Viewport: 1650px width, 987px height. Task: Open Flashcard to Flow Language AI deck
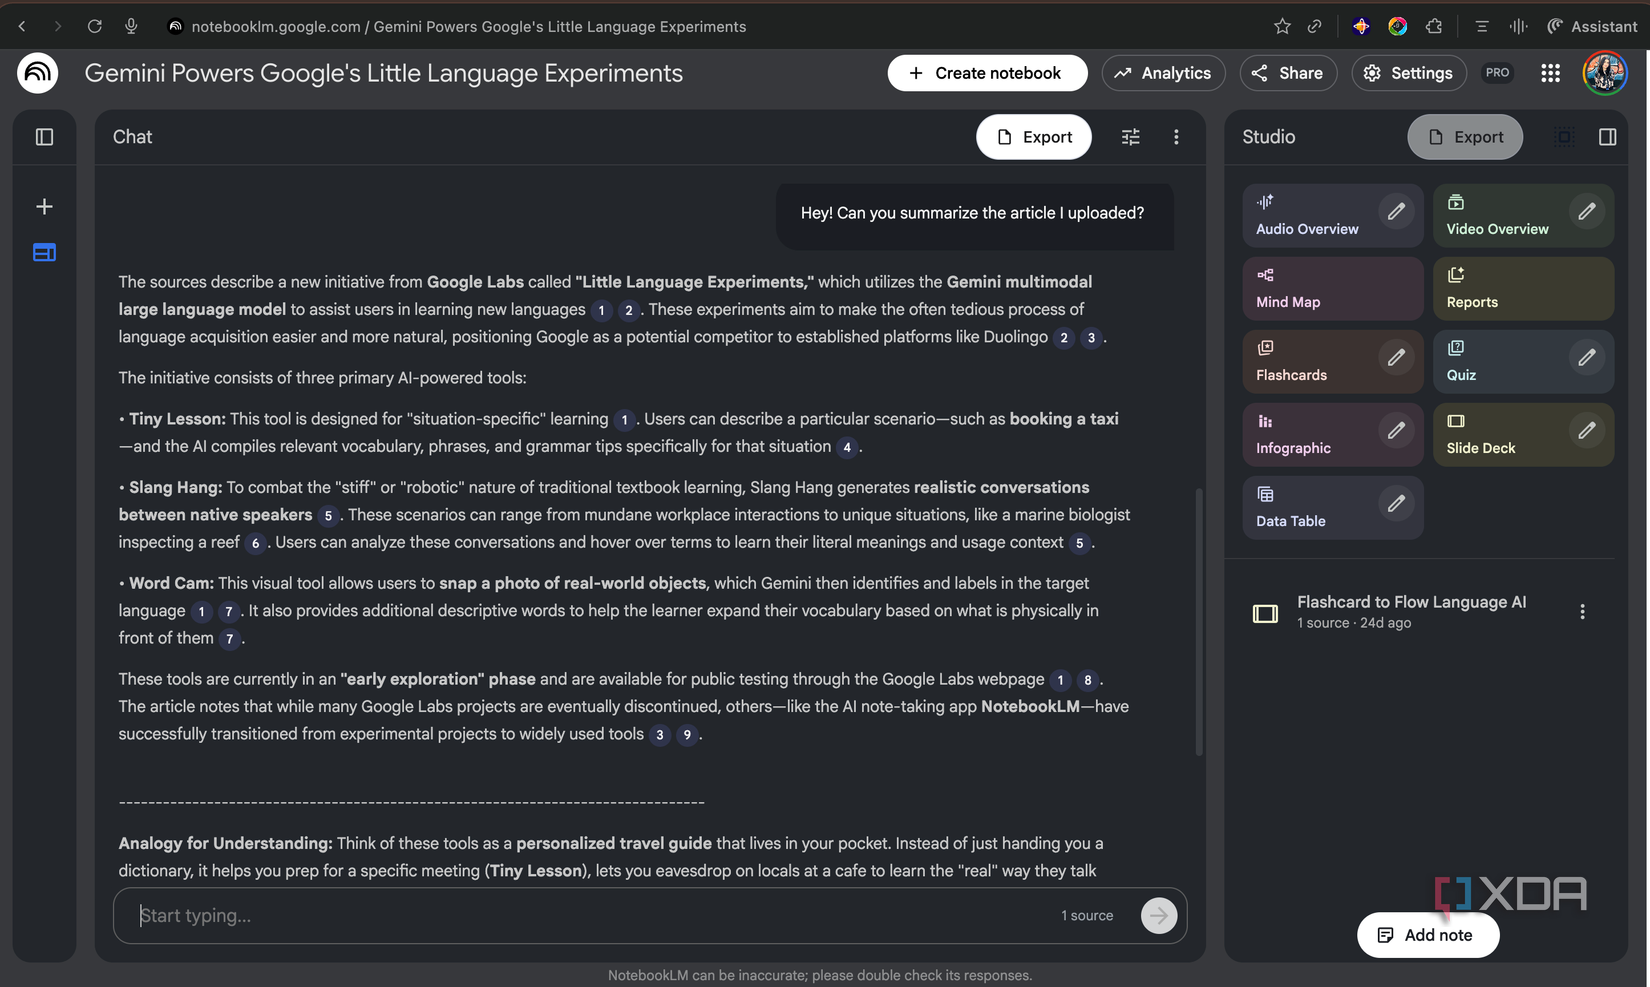coord(1411,611)
